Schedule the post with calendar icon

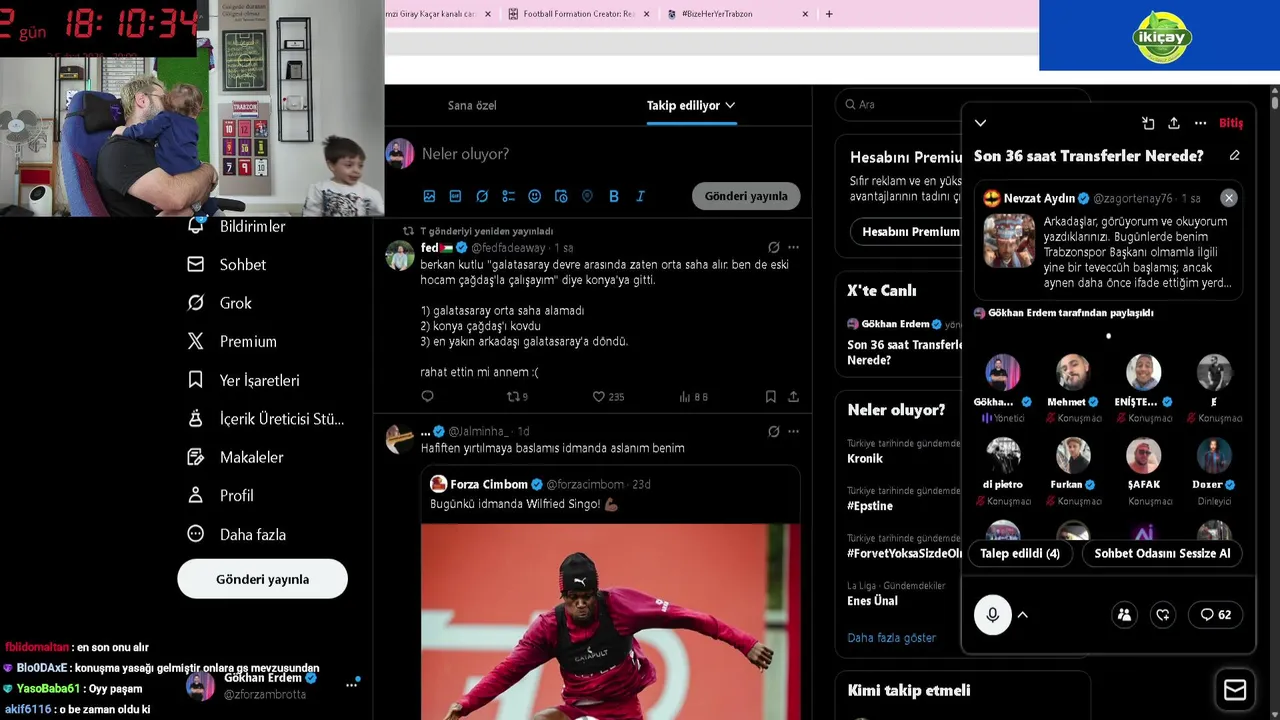tap(561, 196)
